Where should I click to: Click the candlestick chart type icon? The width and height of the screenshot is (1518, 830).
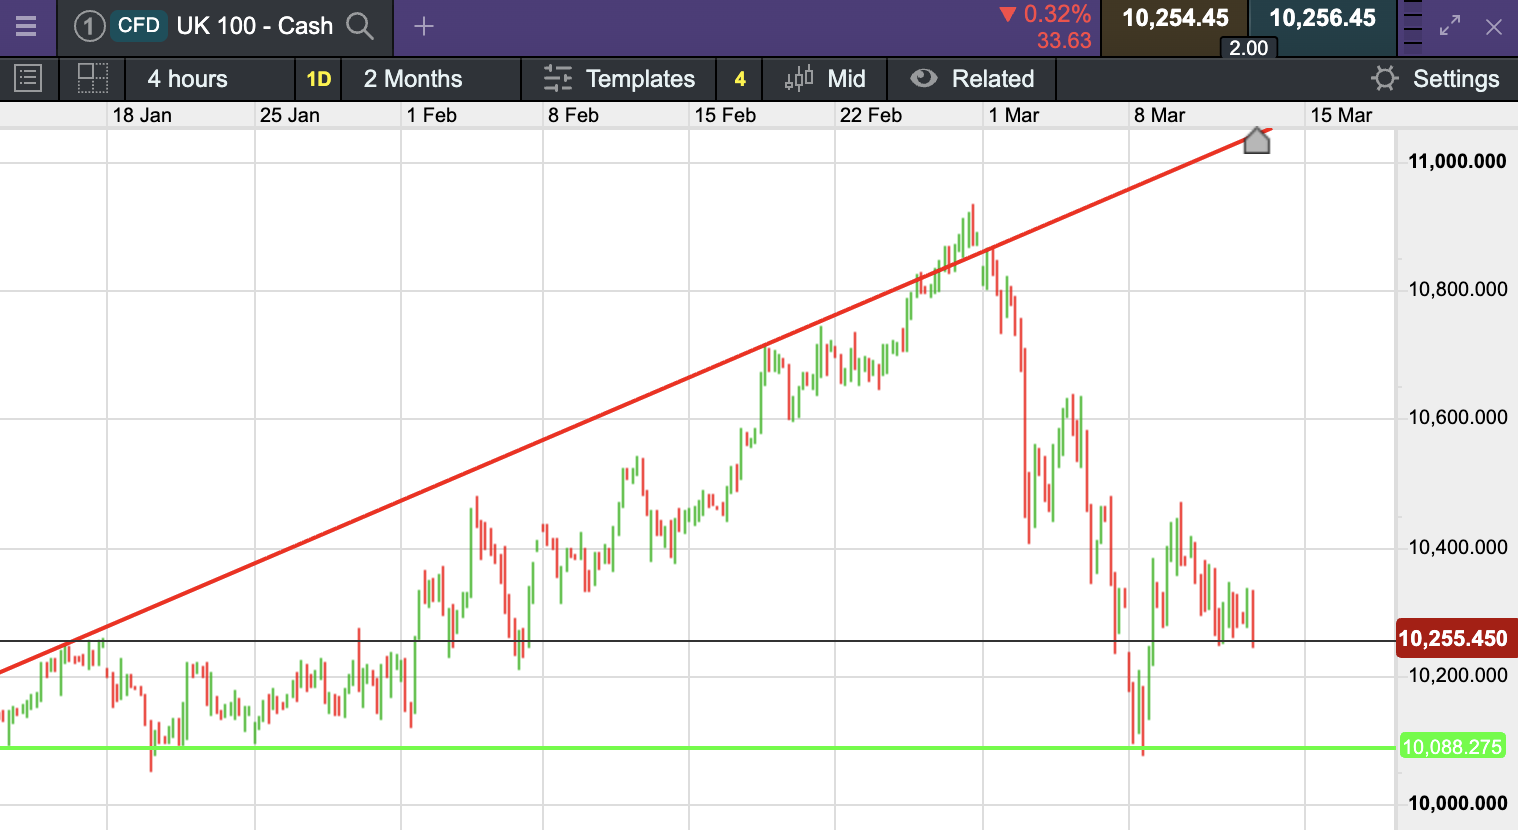tap(799, 79)
